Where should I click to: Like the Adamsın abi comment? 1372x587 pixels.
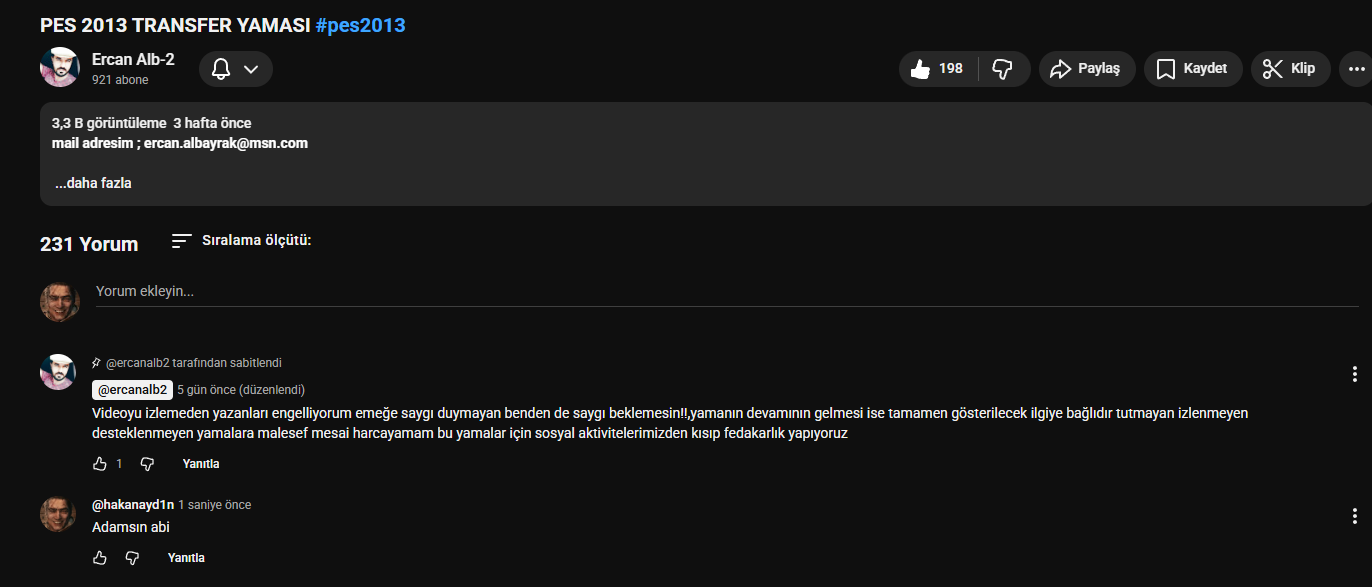click(x=99, y=558)
